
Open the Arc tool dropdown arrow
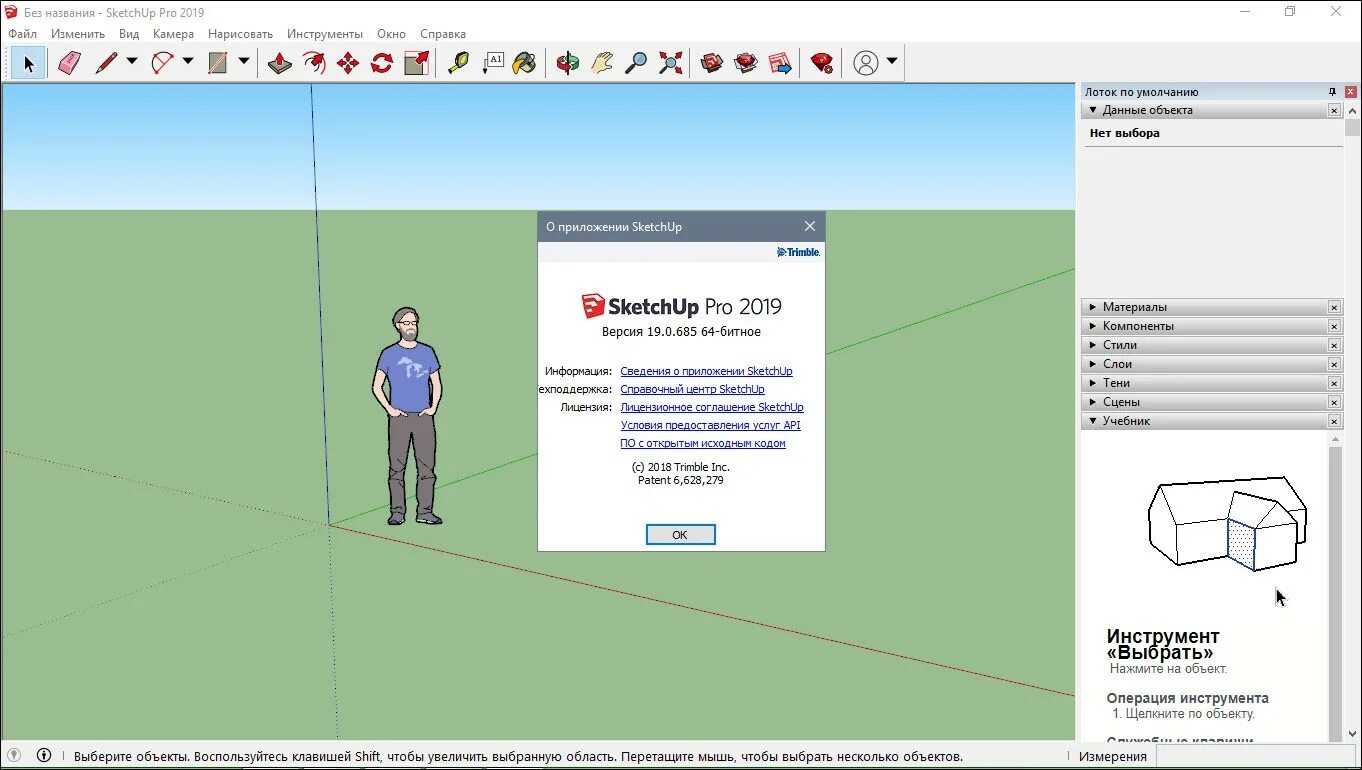(x=188, y=62)
